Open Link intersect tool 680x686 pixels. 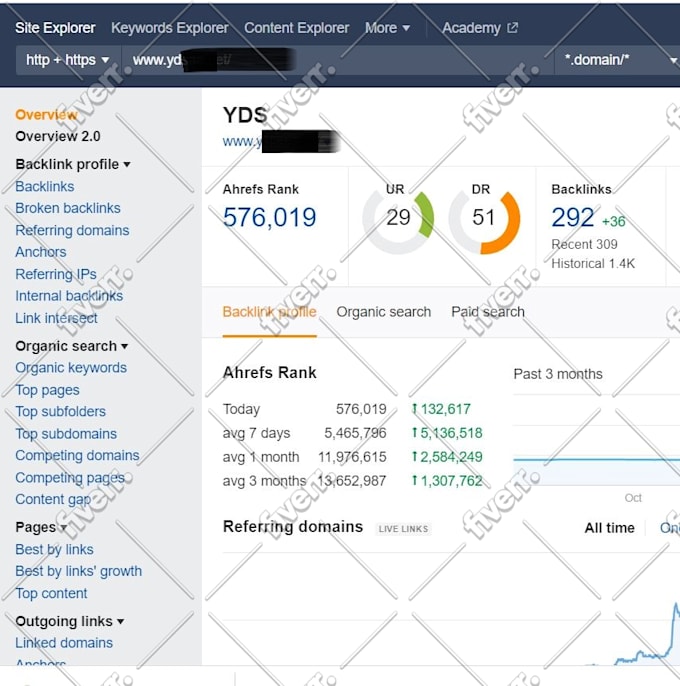pos(56,318)
